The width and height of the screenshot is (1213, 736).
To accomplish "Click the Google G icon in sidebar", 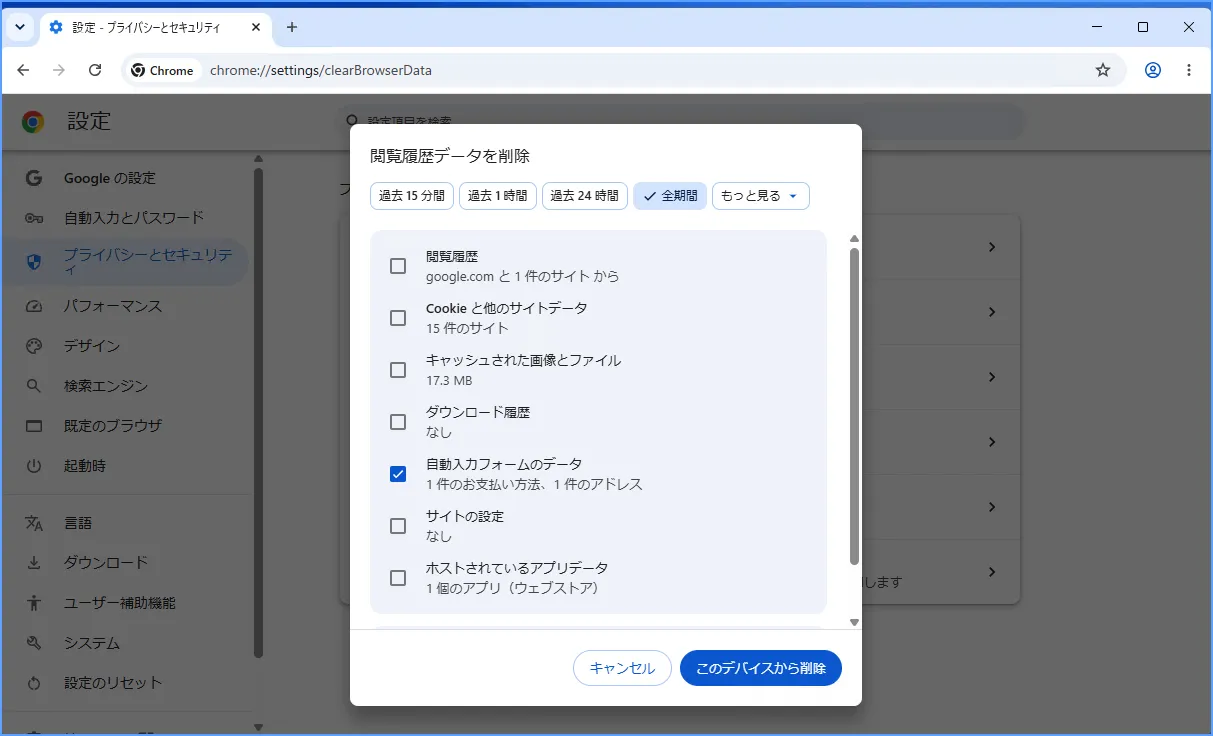I will pyautogui.click(x=34, y=178).
